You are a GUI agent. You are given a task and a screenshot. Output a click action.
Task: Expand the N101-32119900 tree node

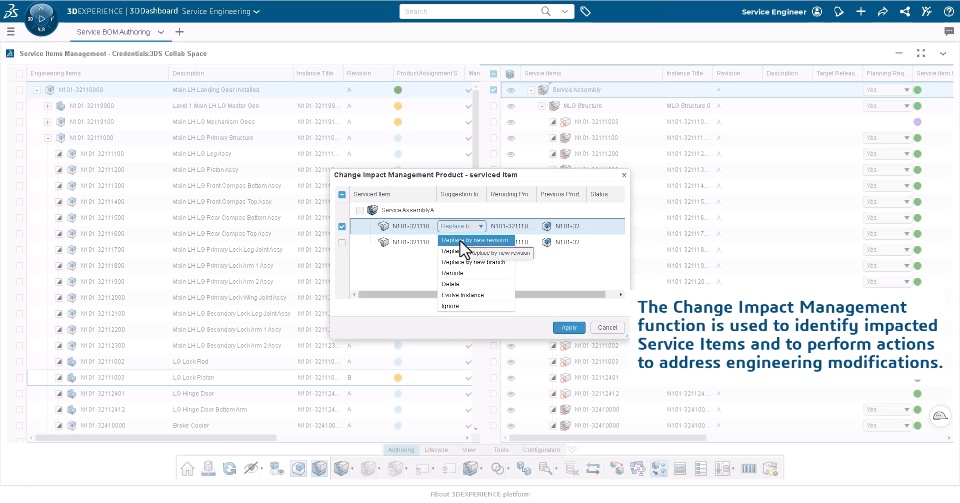click(48, 106)
